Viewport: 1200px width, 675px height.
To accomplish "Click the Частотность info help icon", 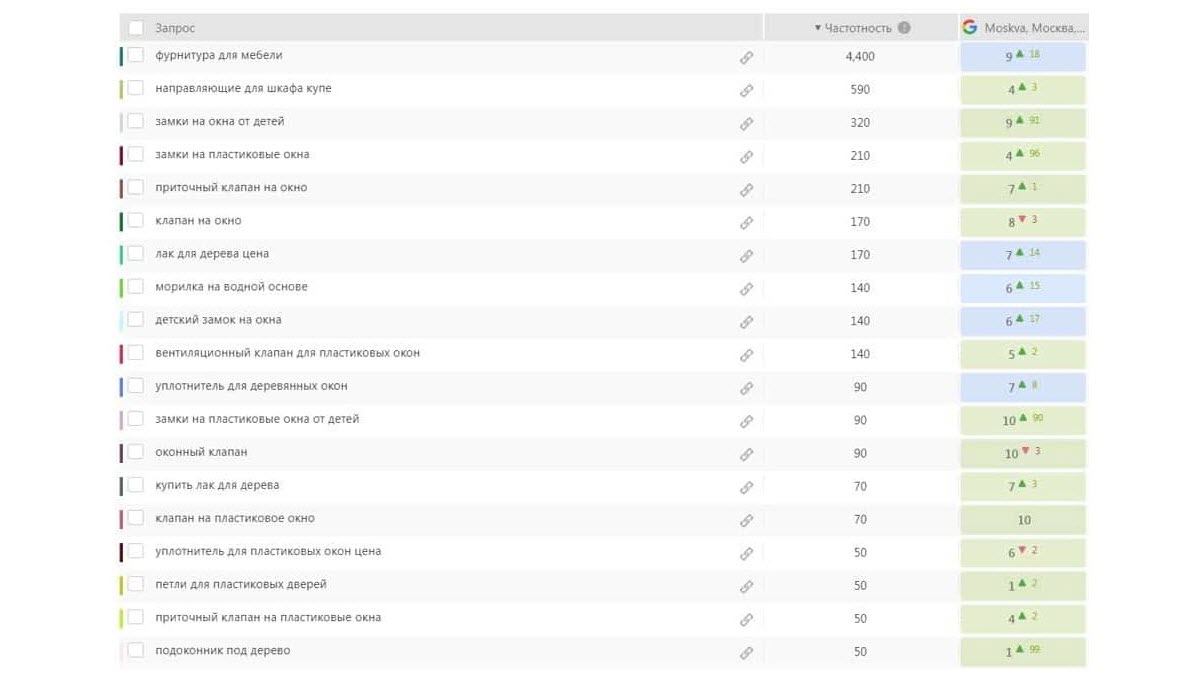I will (x=904, y=28).
